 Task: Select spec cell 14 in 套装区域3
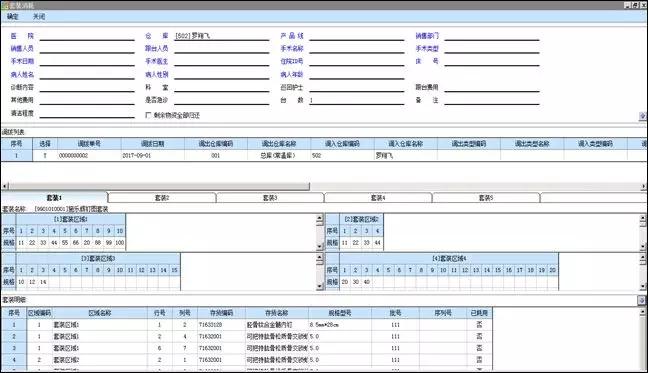click(43, 282)
